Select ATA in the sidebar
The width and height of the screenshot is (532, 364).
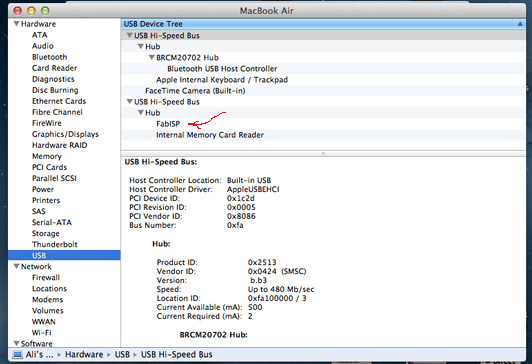(40, 35)
